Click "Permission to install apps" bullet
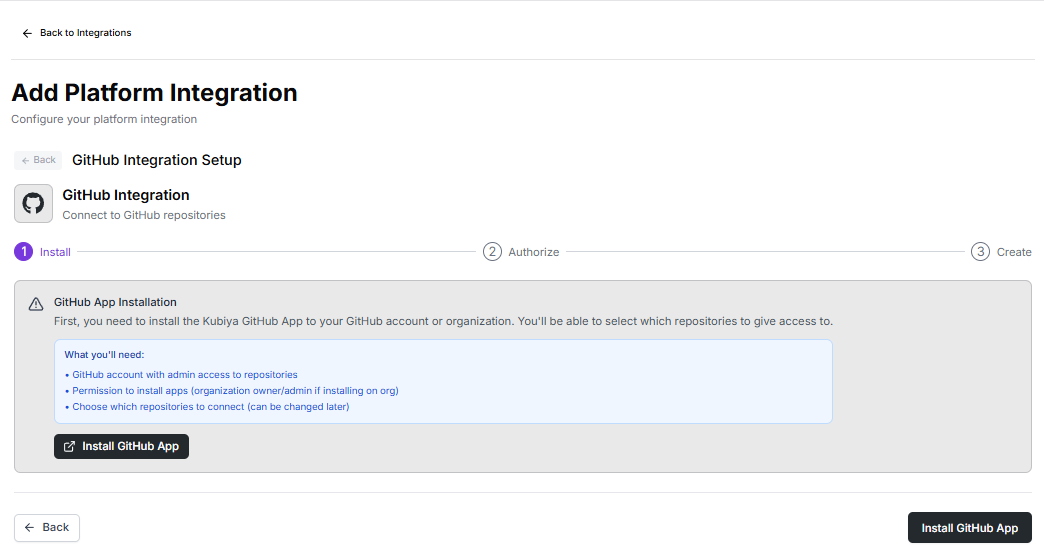This screenshot has height=557, width=1044. (232, 391)
